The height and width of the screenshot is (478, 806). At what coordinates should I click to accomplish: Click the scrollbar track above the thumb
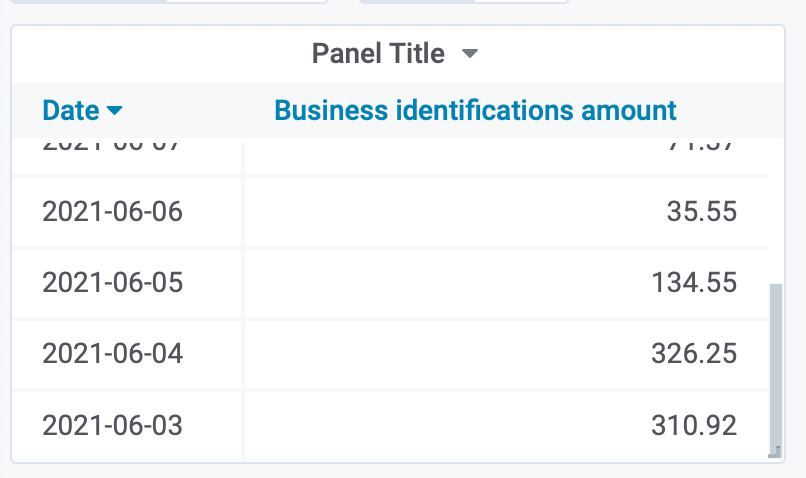[x=776, y=211]
